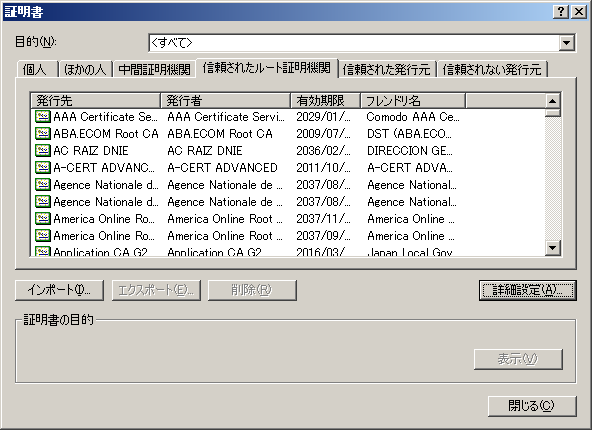This screenshot has width=592, height=430.
Task: Click the 'DST (ABA.ECO...' friendly name
Action: click(409, 134)
